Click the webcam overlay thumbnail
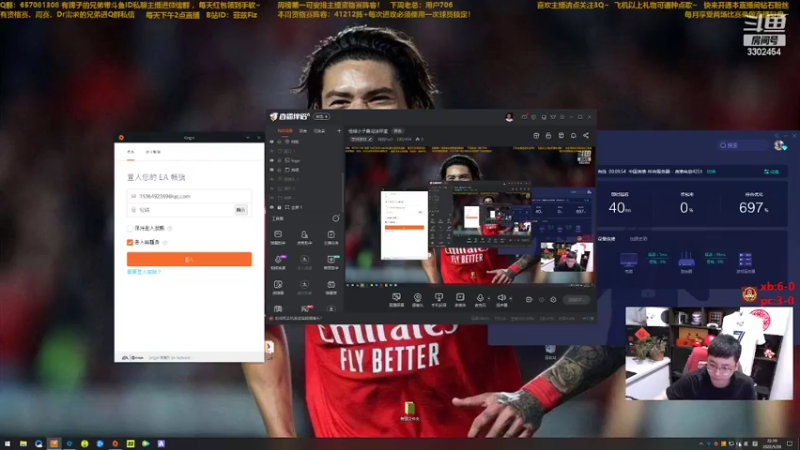Screen dimensions: 800x450 [709, 353]
